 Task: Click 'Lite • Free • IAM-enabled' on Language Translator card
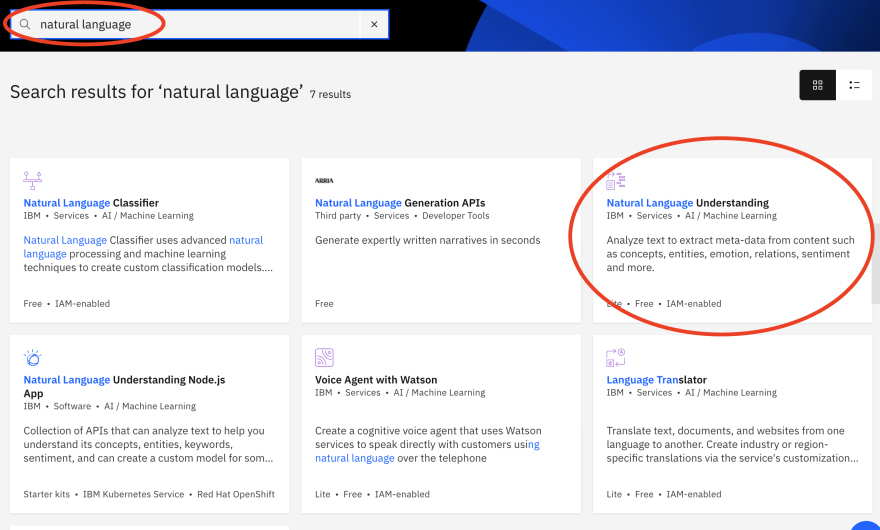664,494
